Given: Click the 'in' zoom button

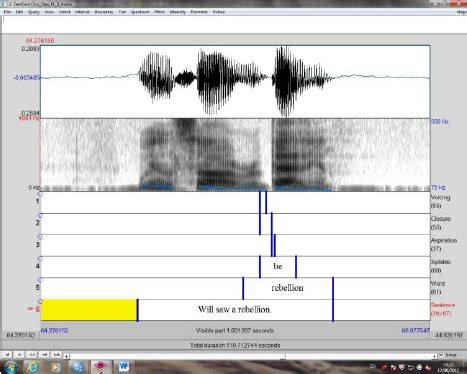Looking at the screenshot, I should 20,355.
